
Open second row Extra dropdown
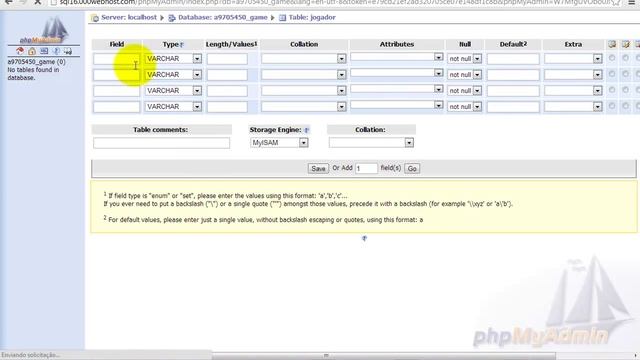pyautogui.click(x=573, y=75)
